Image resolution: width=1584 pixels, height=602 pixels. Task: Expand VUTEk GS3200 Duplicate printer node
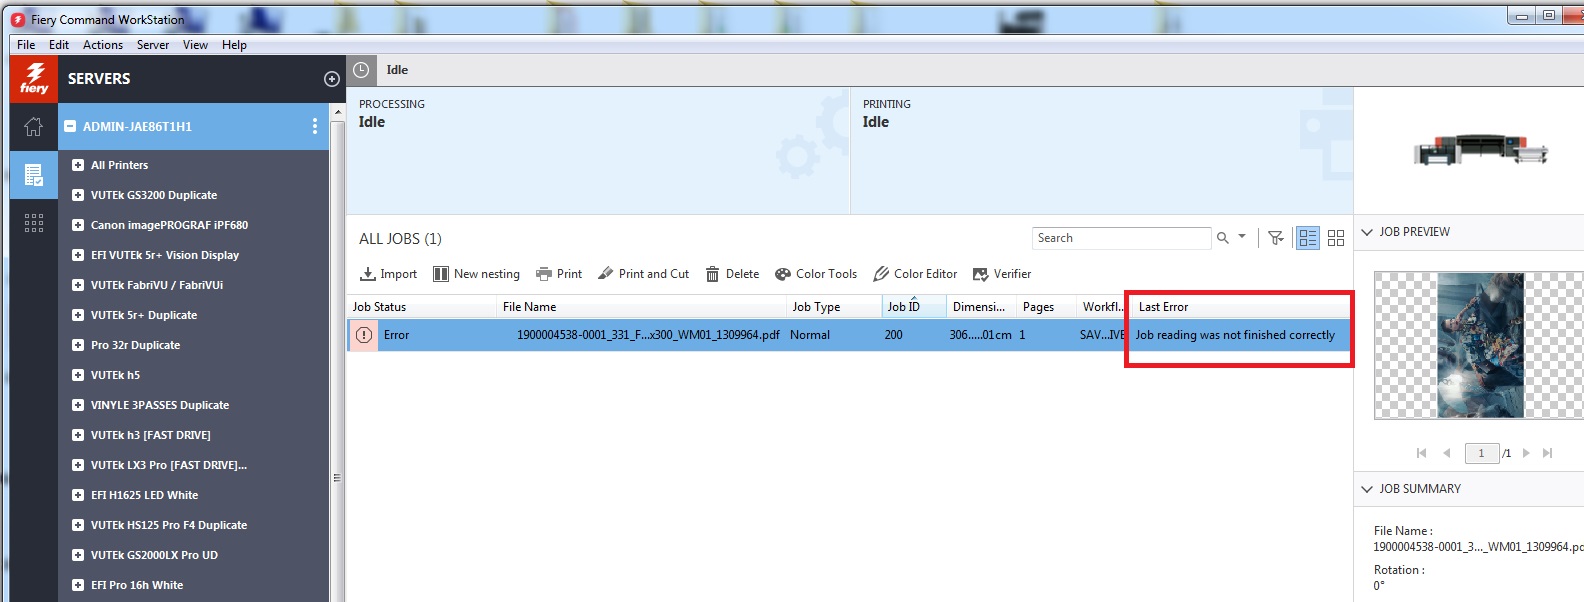click(x=78, y=195)
